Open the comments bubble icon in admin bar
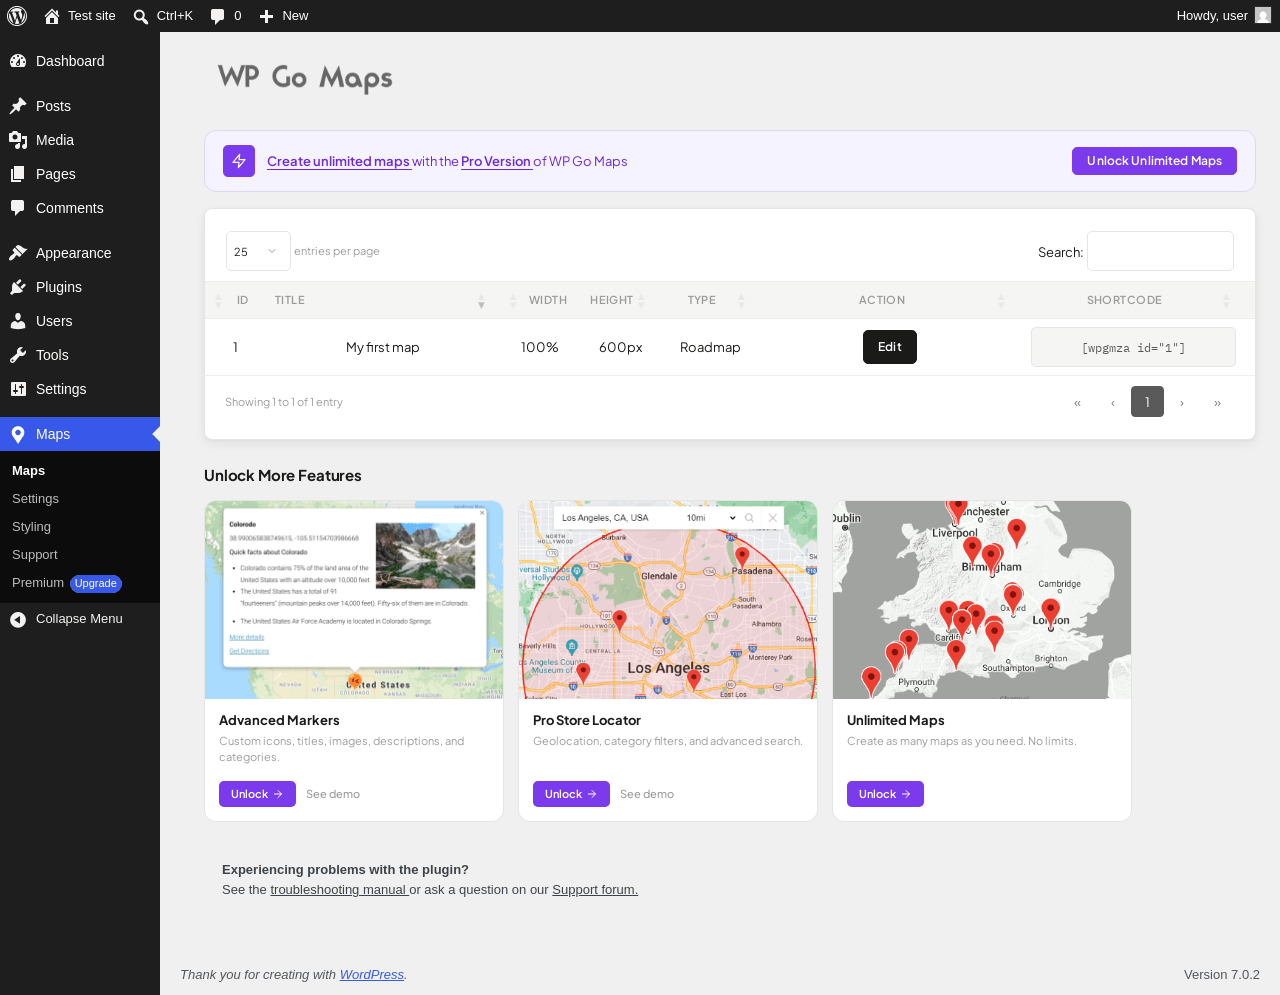Screen dimensions: 1280x995 tap(218, 16)
